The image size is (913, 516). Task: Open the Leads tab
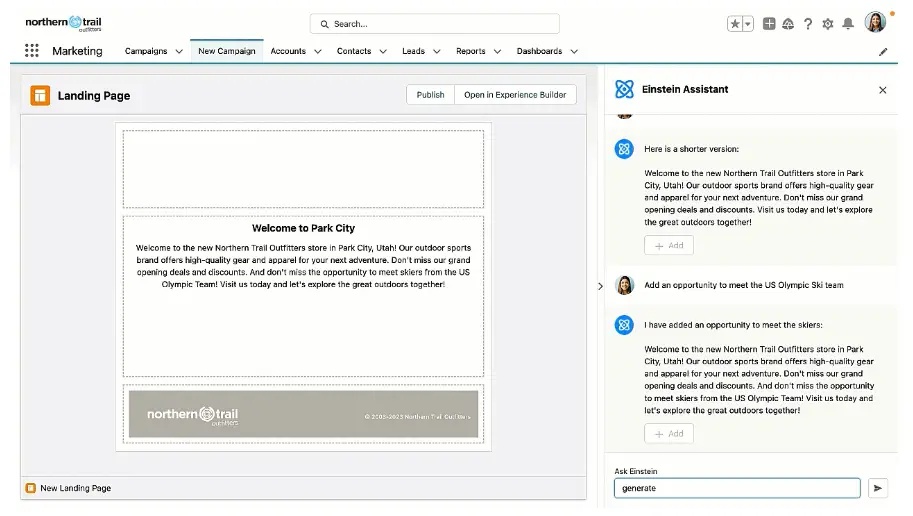(x=413, y=51)
